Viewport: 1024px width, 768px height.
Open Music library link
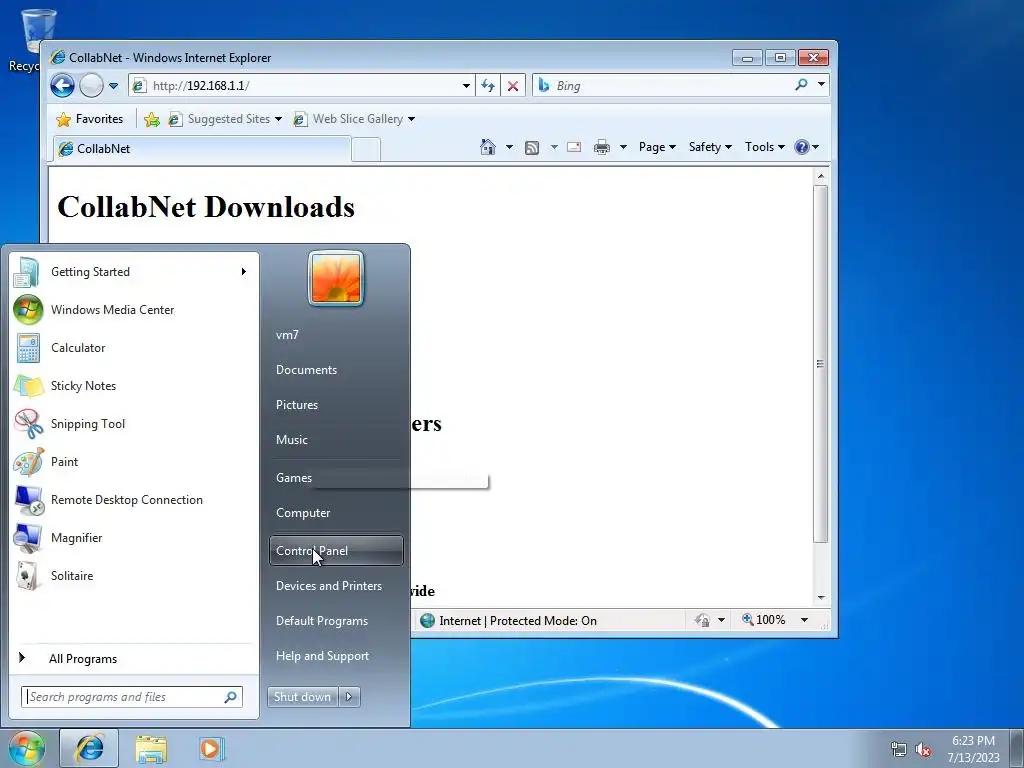tap(336, 440)
